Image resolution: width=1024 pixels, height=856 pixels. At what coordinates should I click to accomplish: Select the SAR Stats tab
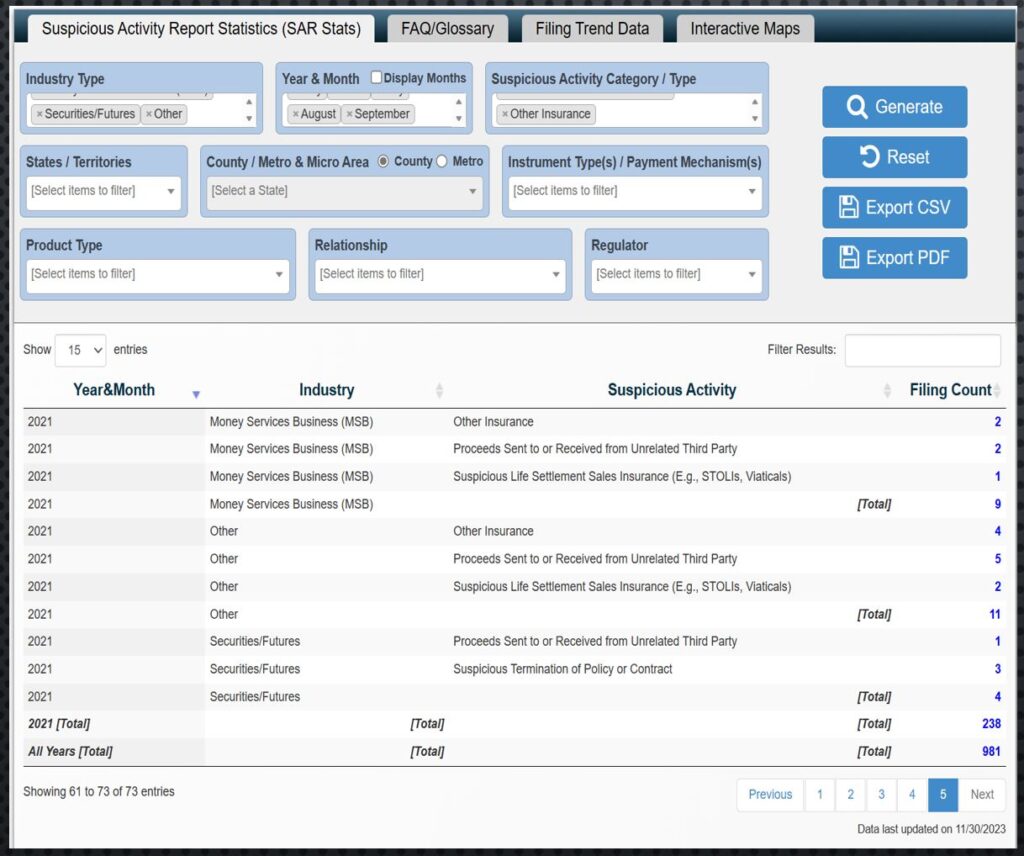pyautogui.click(x=201, y=29)
